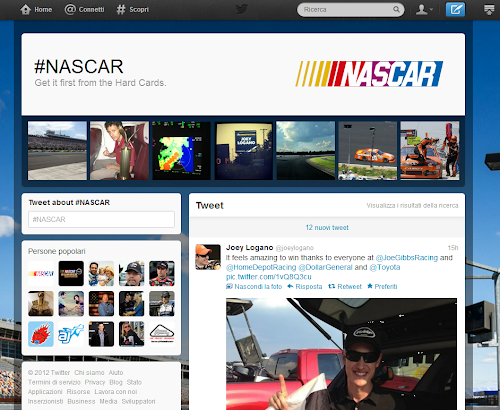The image size is (500, 410).
Task: Click the Inserzionisti footer link
Action: pyautogui.click(x=46, y=402)
